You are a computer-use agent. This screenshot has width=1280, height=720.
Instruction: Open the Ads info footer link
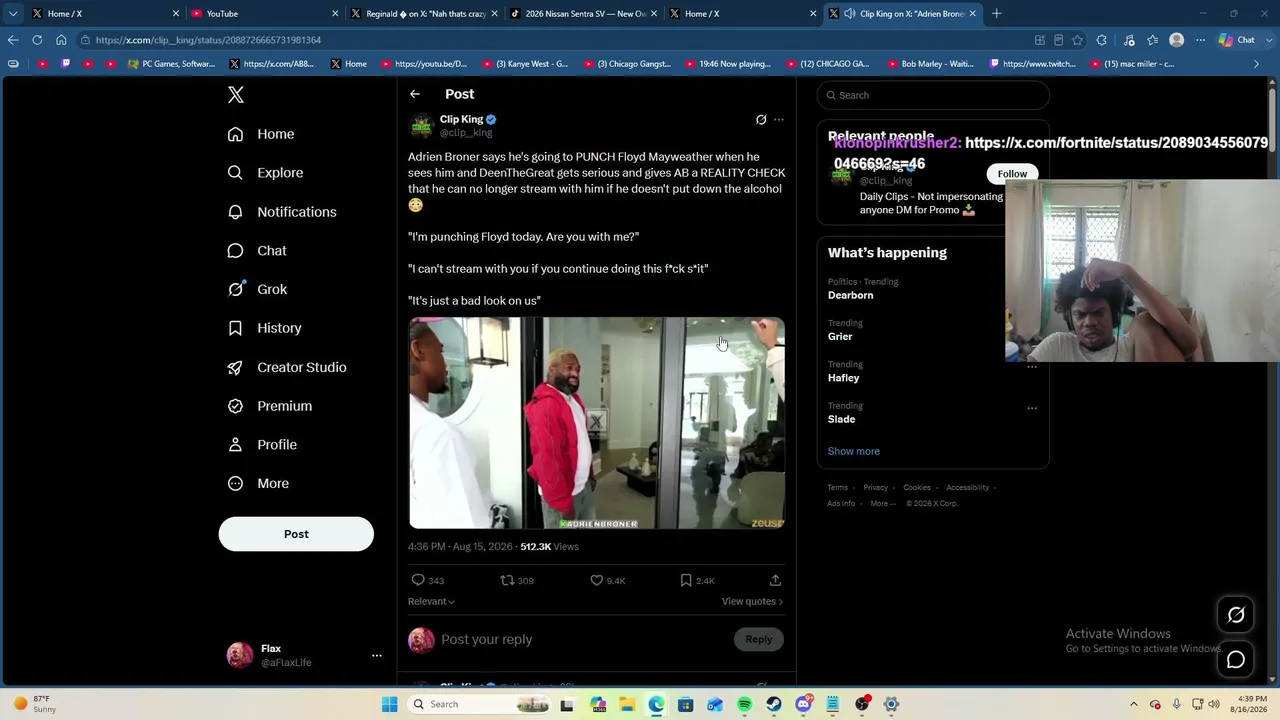(x=841, y=503)
